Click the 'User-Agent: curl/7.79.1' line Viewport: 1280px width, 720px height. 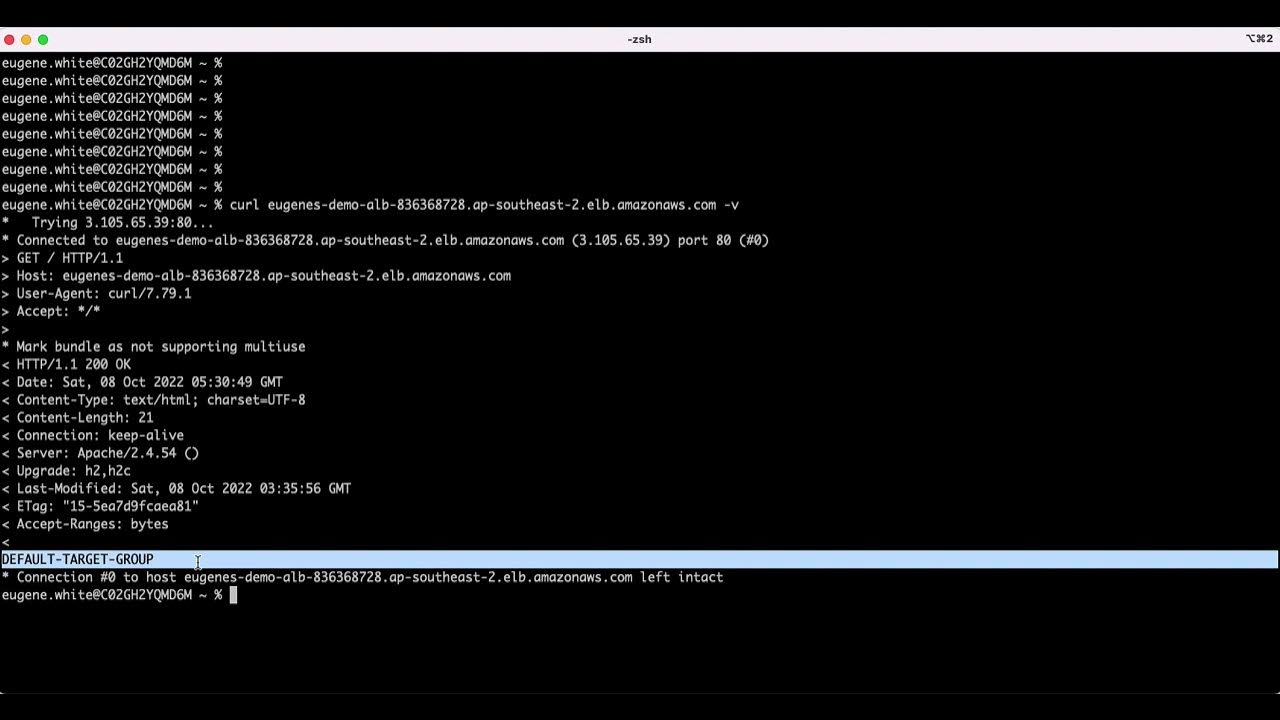[x=96, y=294]
